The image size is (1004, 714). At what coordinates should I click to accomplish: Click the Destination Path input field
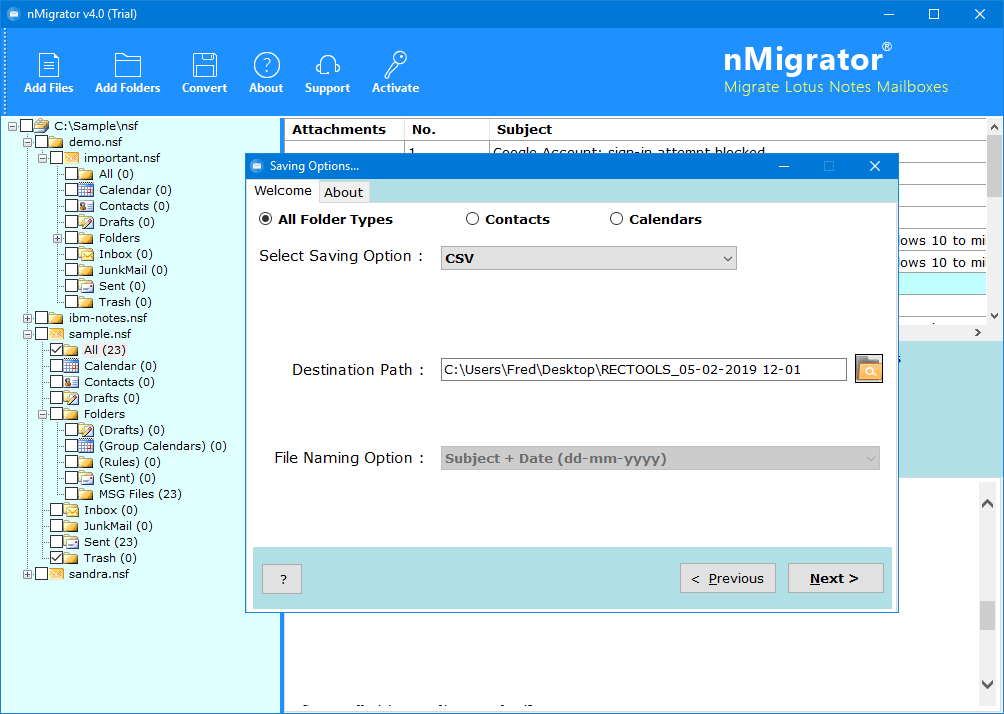pyautogui.click(x=644, y=369)
